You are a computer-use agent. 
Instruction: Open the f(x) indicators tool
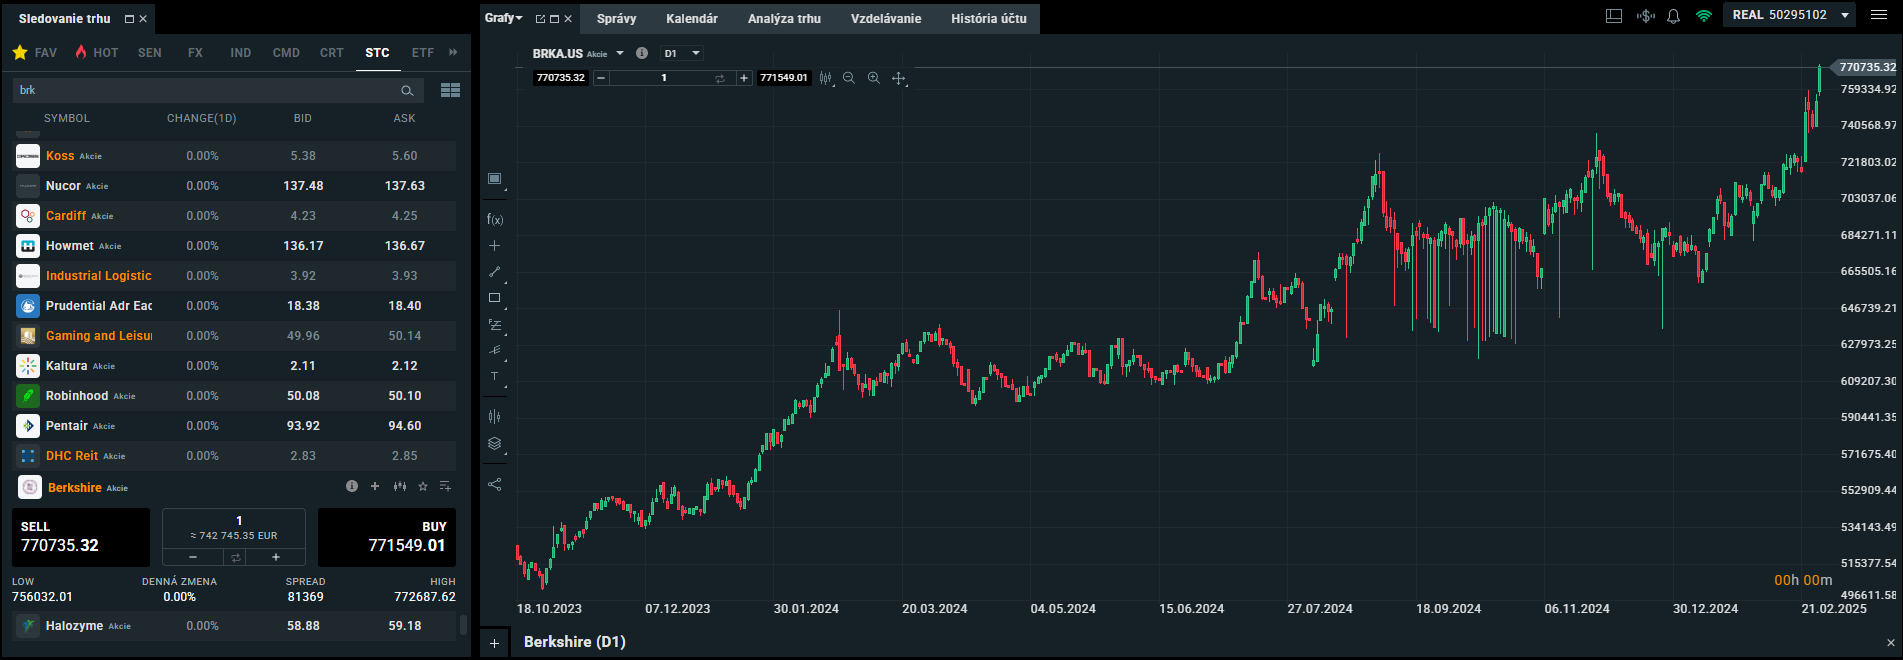tap(494, 219)
